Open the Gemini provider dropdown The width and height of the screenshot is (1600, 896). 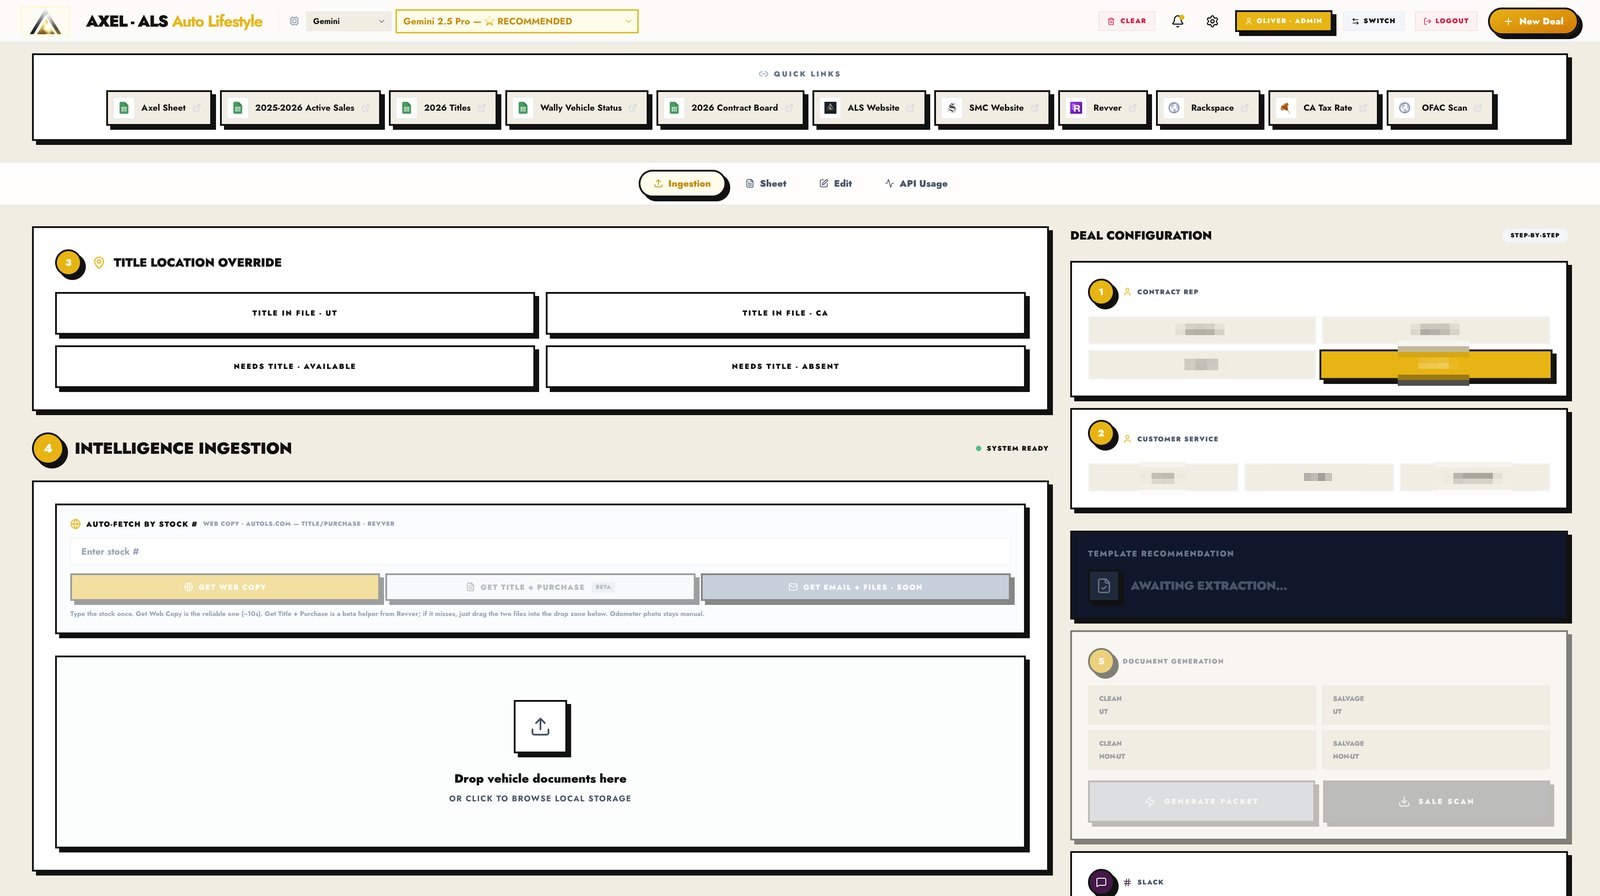tap(348, 21)
